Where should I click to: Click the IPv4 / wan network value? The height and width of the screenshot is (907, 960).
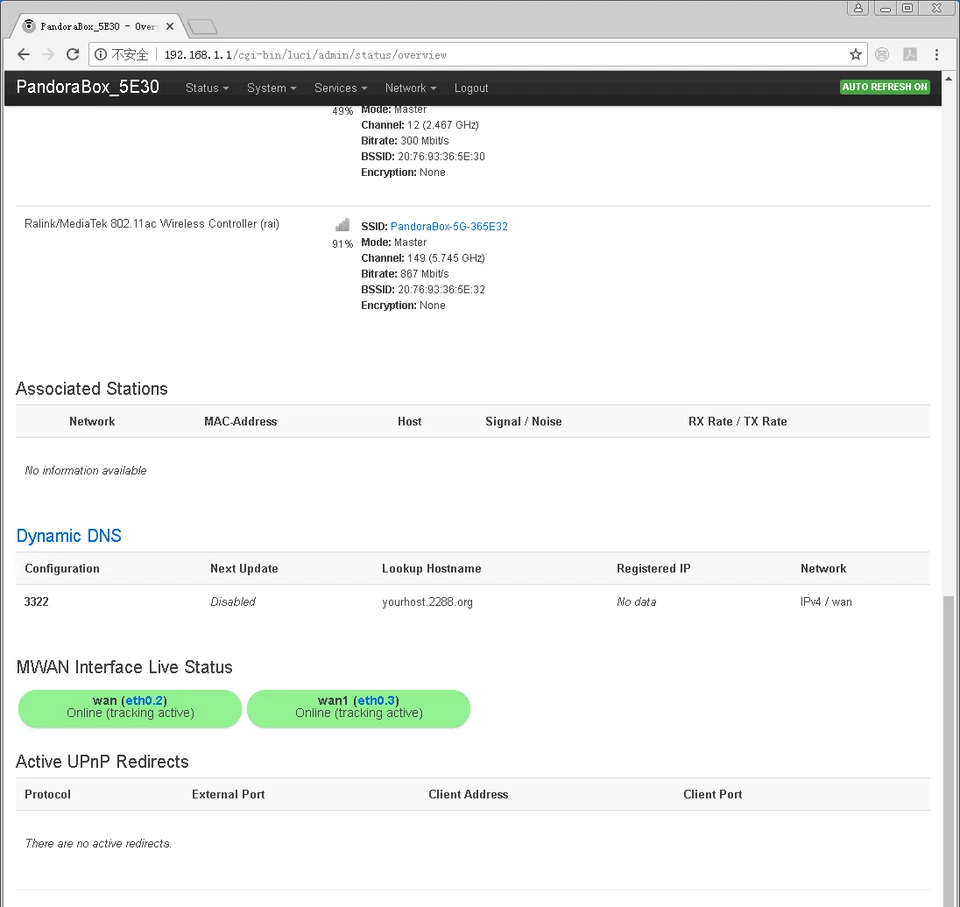tap(826, 601)
